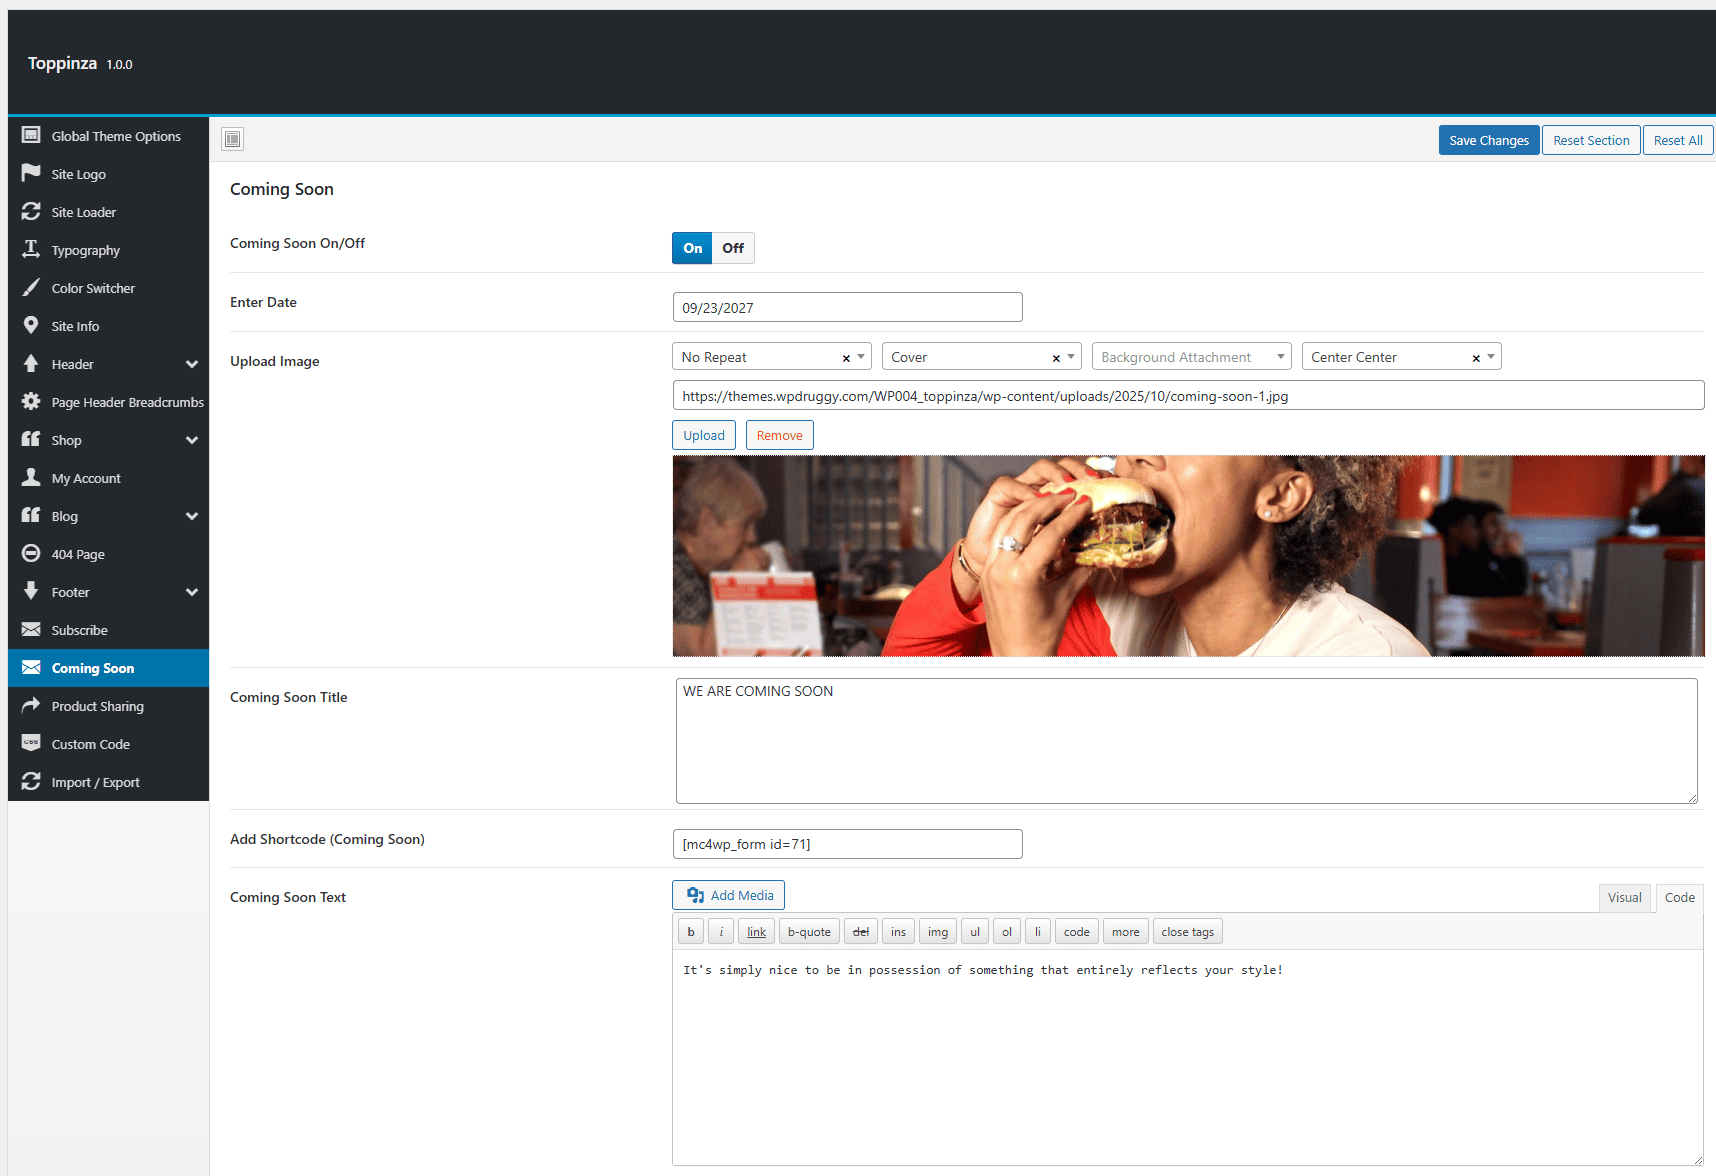The width and height of the screenshot is (1716, 1176).
Task: Open Site Loader refresh icon section
Action: click(31, 211)
